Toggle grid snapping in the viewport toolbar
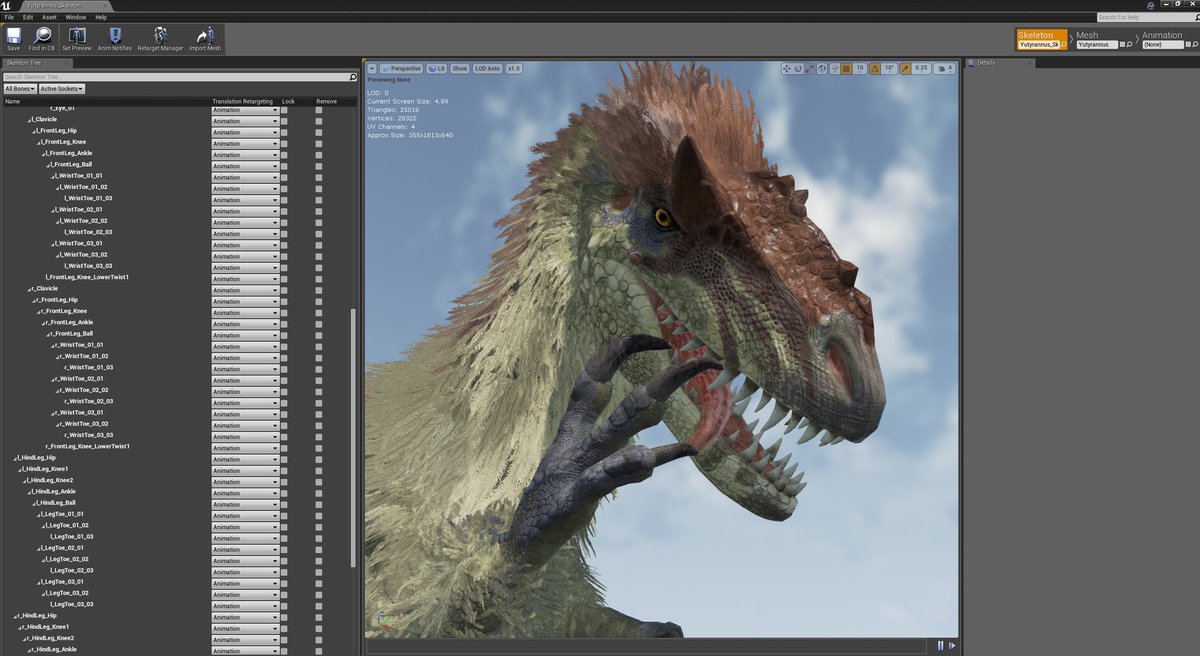1200x656 pixels. pos(846,68)
